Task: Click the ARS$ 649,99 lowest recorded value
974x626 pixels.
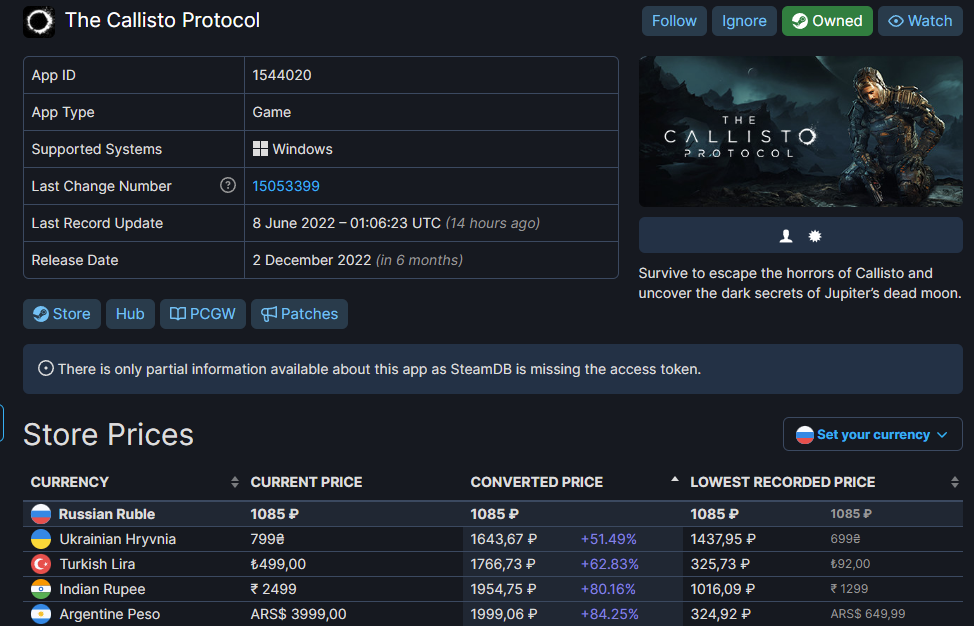Action: point(868,614)
